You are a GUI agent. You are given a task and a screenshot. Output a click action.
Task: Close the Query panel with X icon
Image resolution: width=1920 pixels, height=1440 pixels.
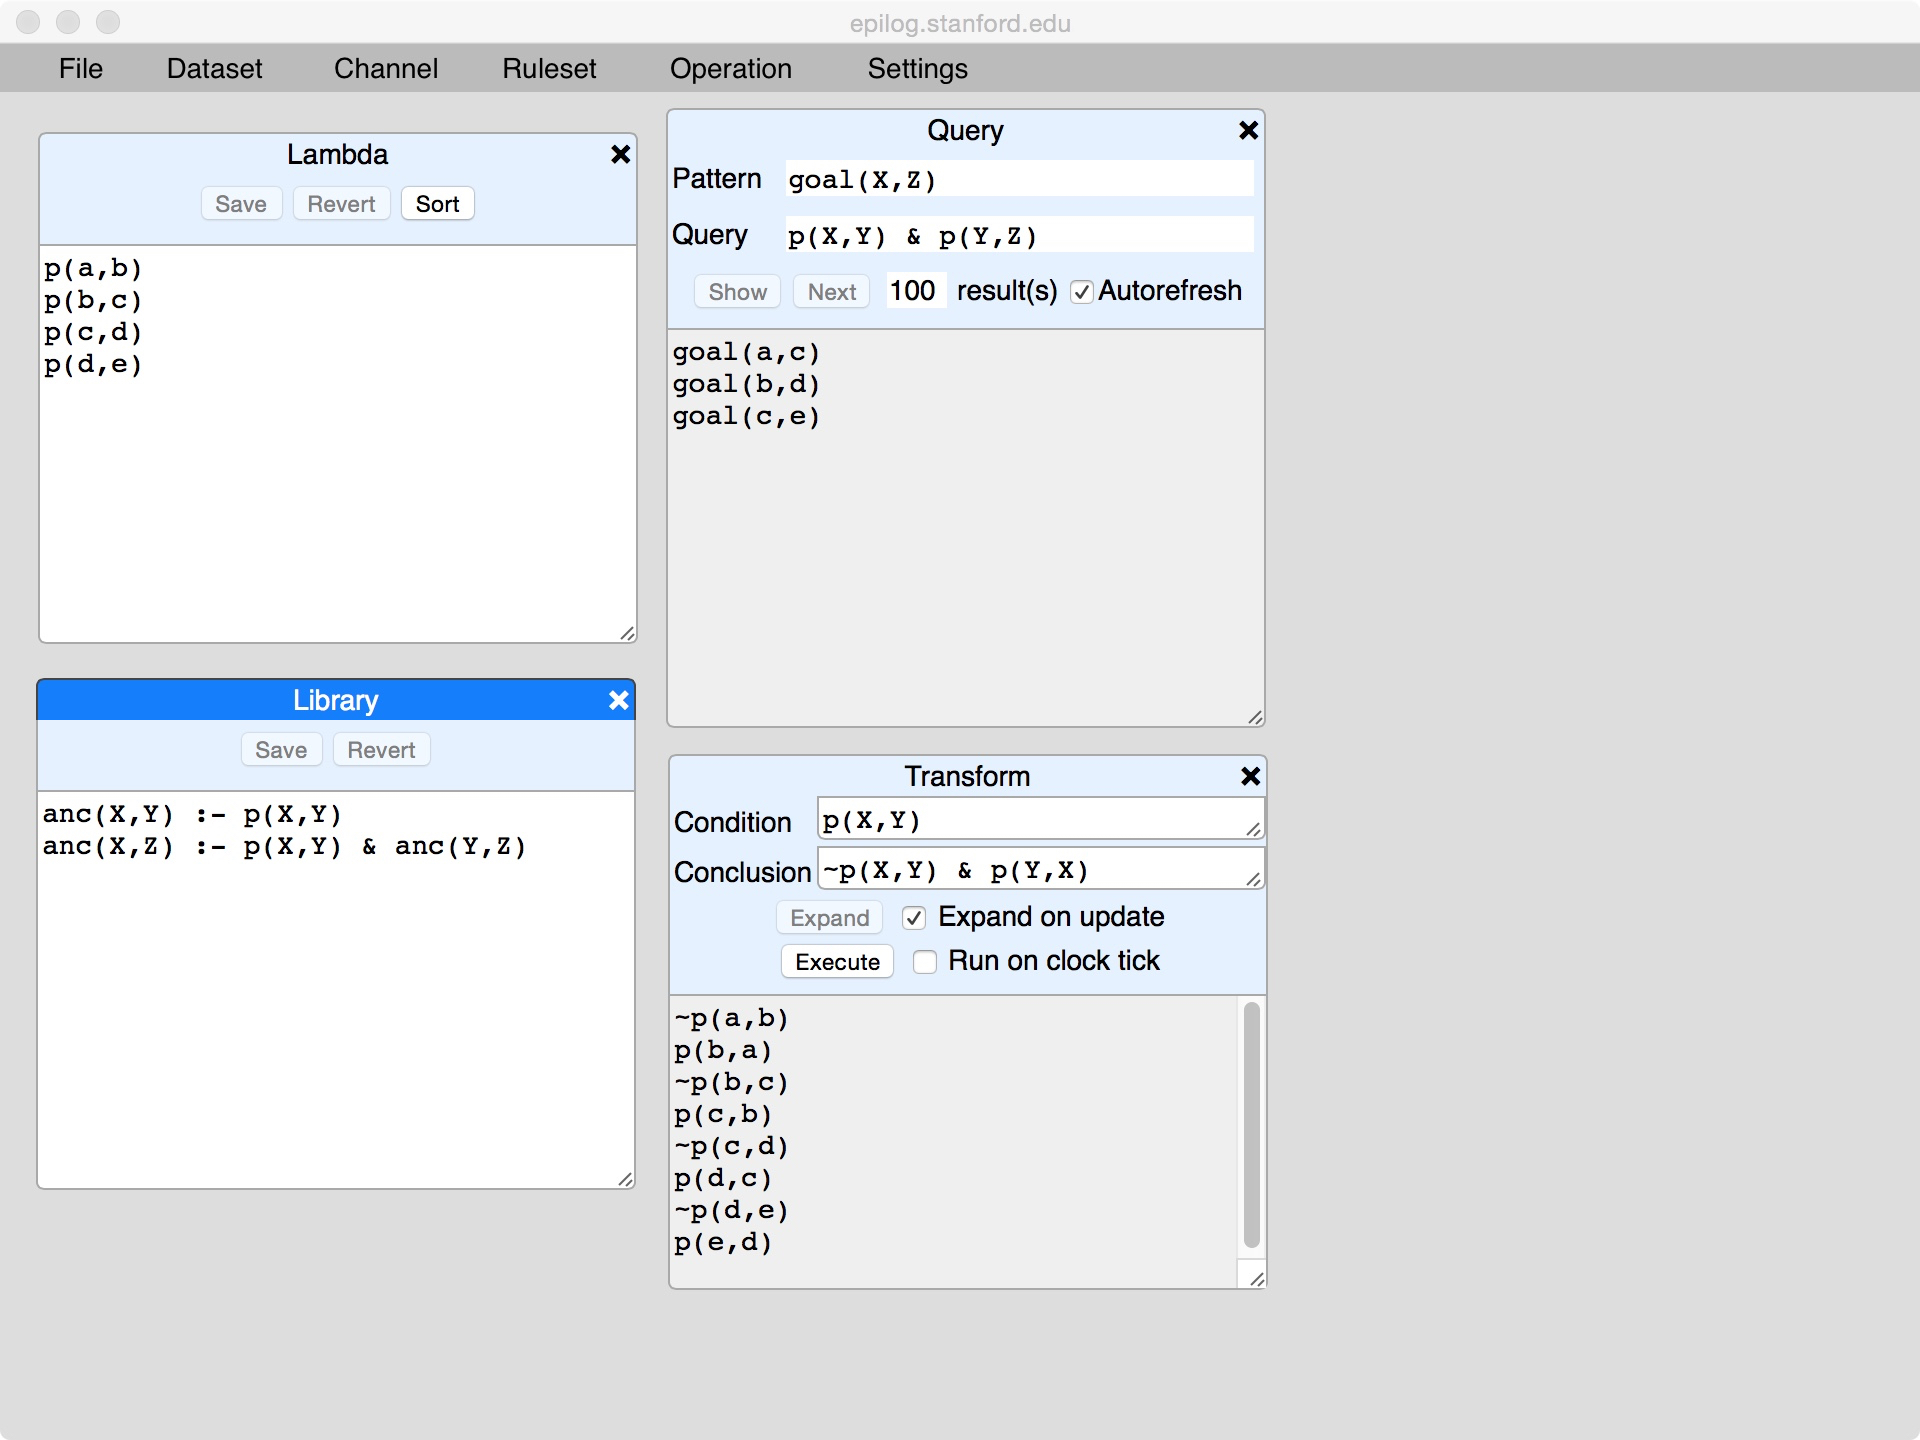tap(1248, 130)
